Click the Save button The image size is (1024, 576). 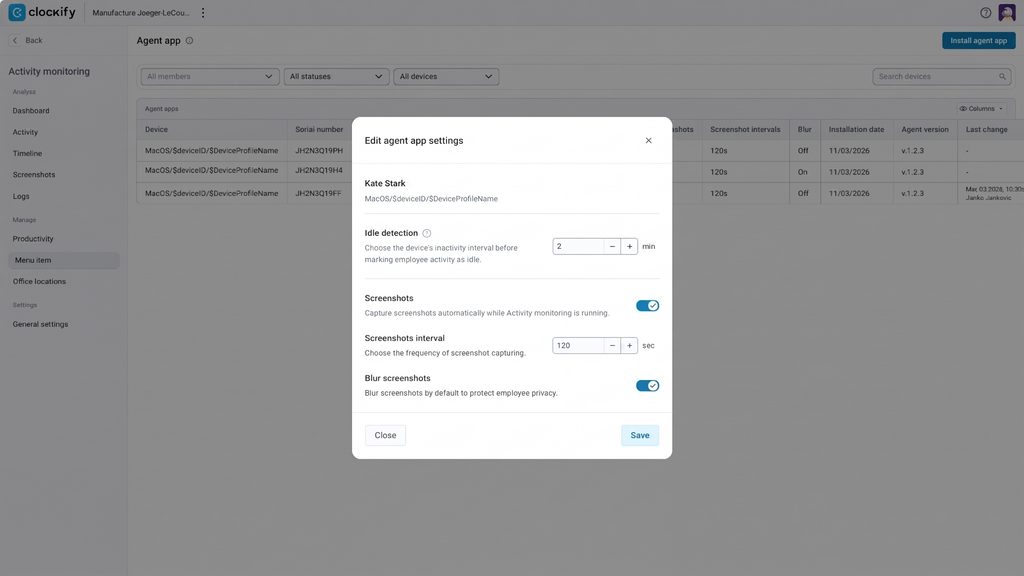(x=640, y=435)
